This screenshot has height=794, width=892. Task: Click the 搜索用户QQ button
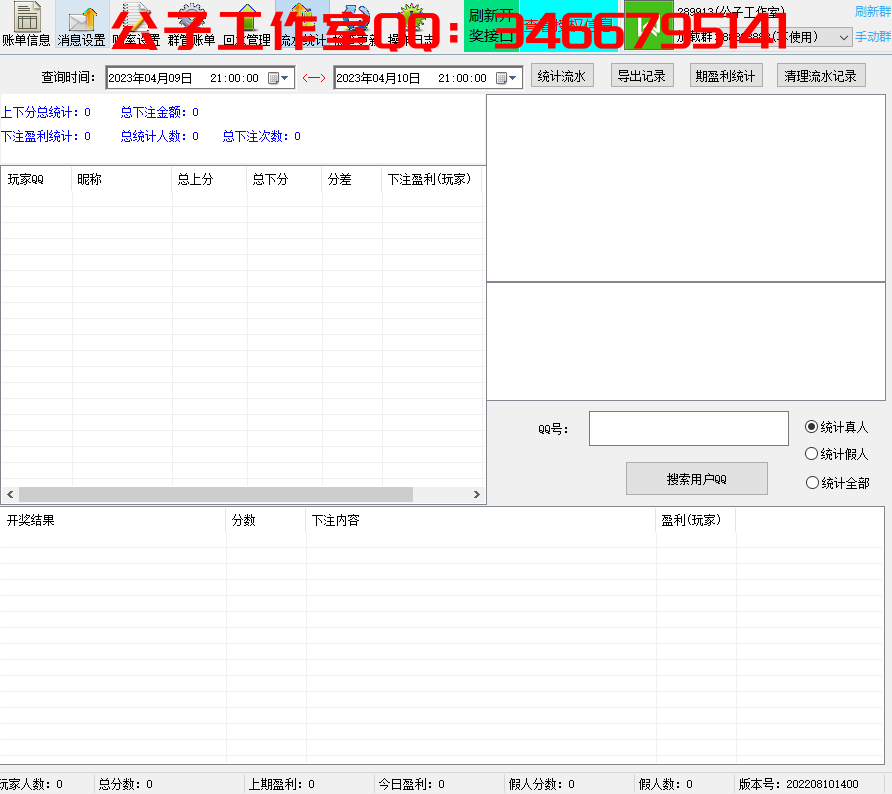[x=696, y=479]
